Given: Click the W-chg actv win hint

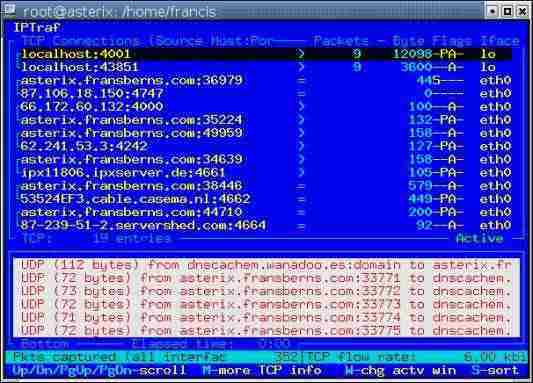Looking at the screenshot, I should (x=400, y=370).
